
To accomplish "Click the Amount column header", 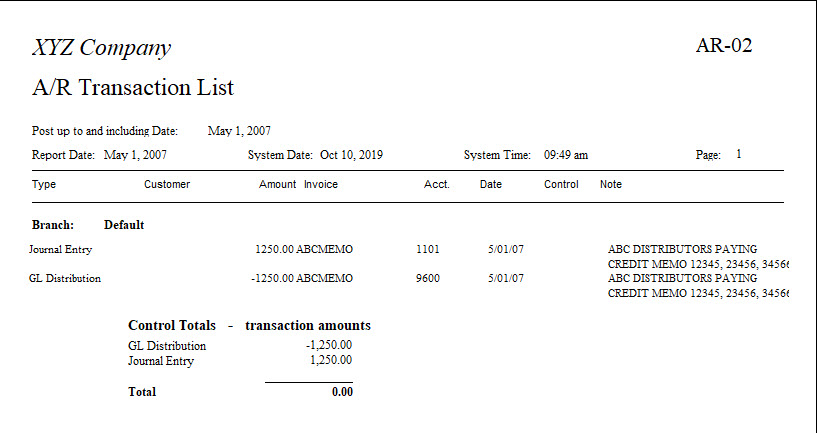I will coord(277,184).
